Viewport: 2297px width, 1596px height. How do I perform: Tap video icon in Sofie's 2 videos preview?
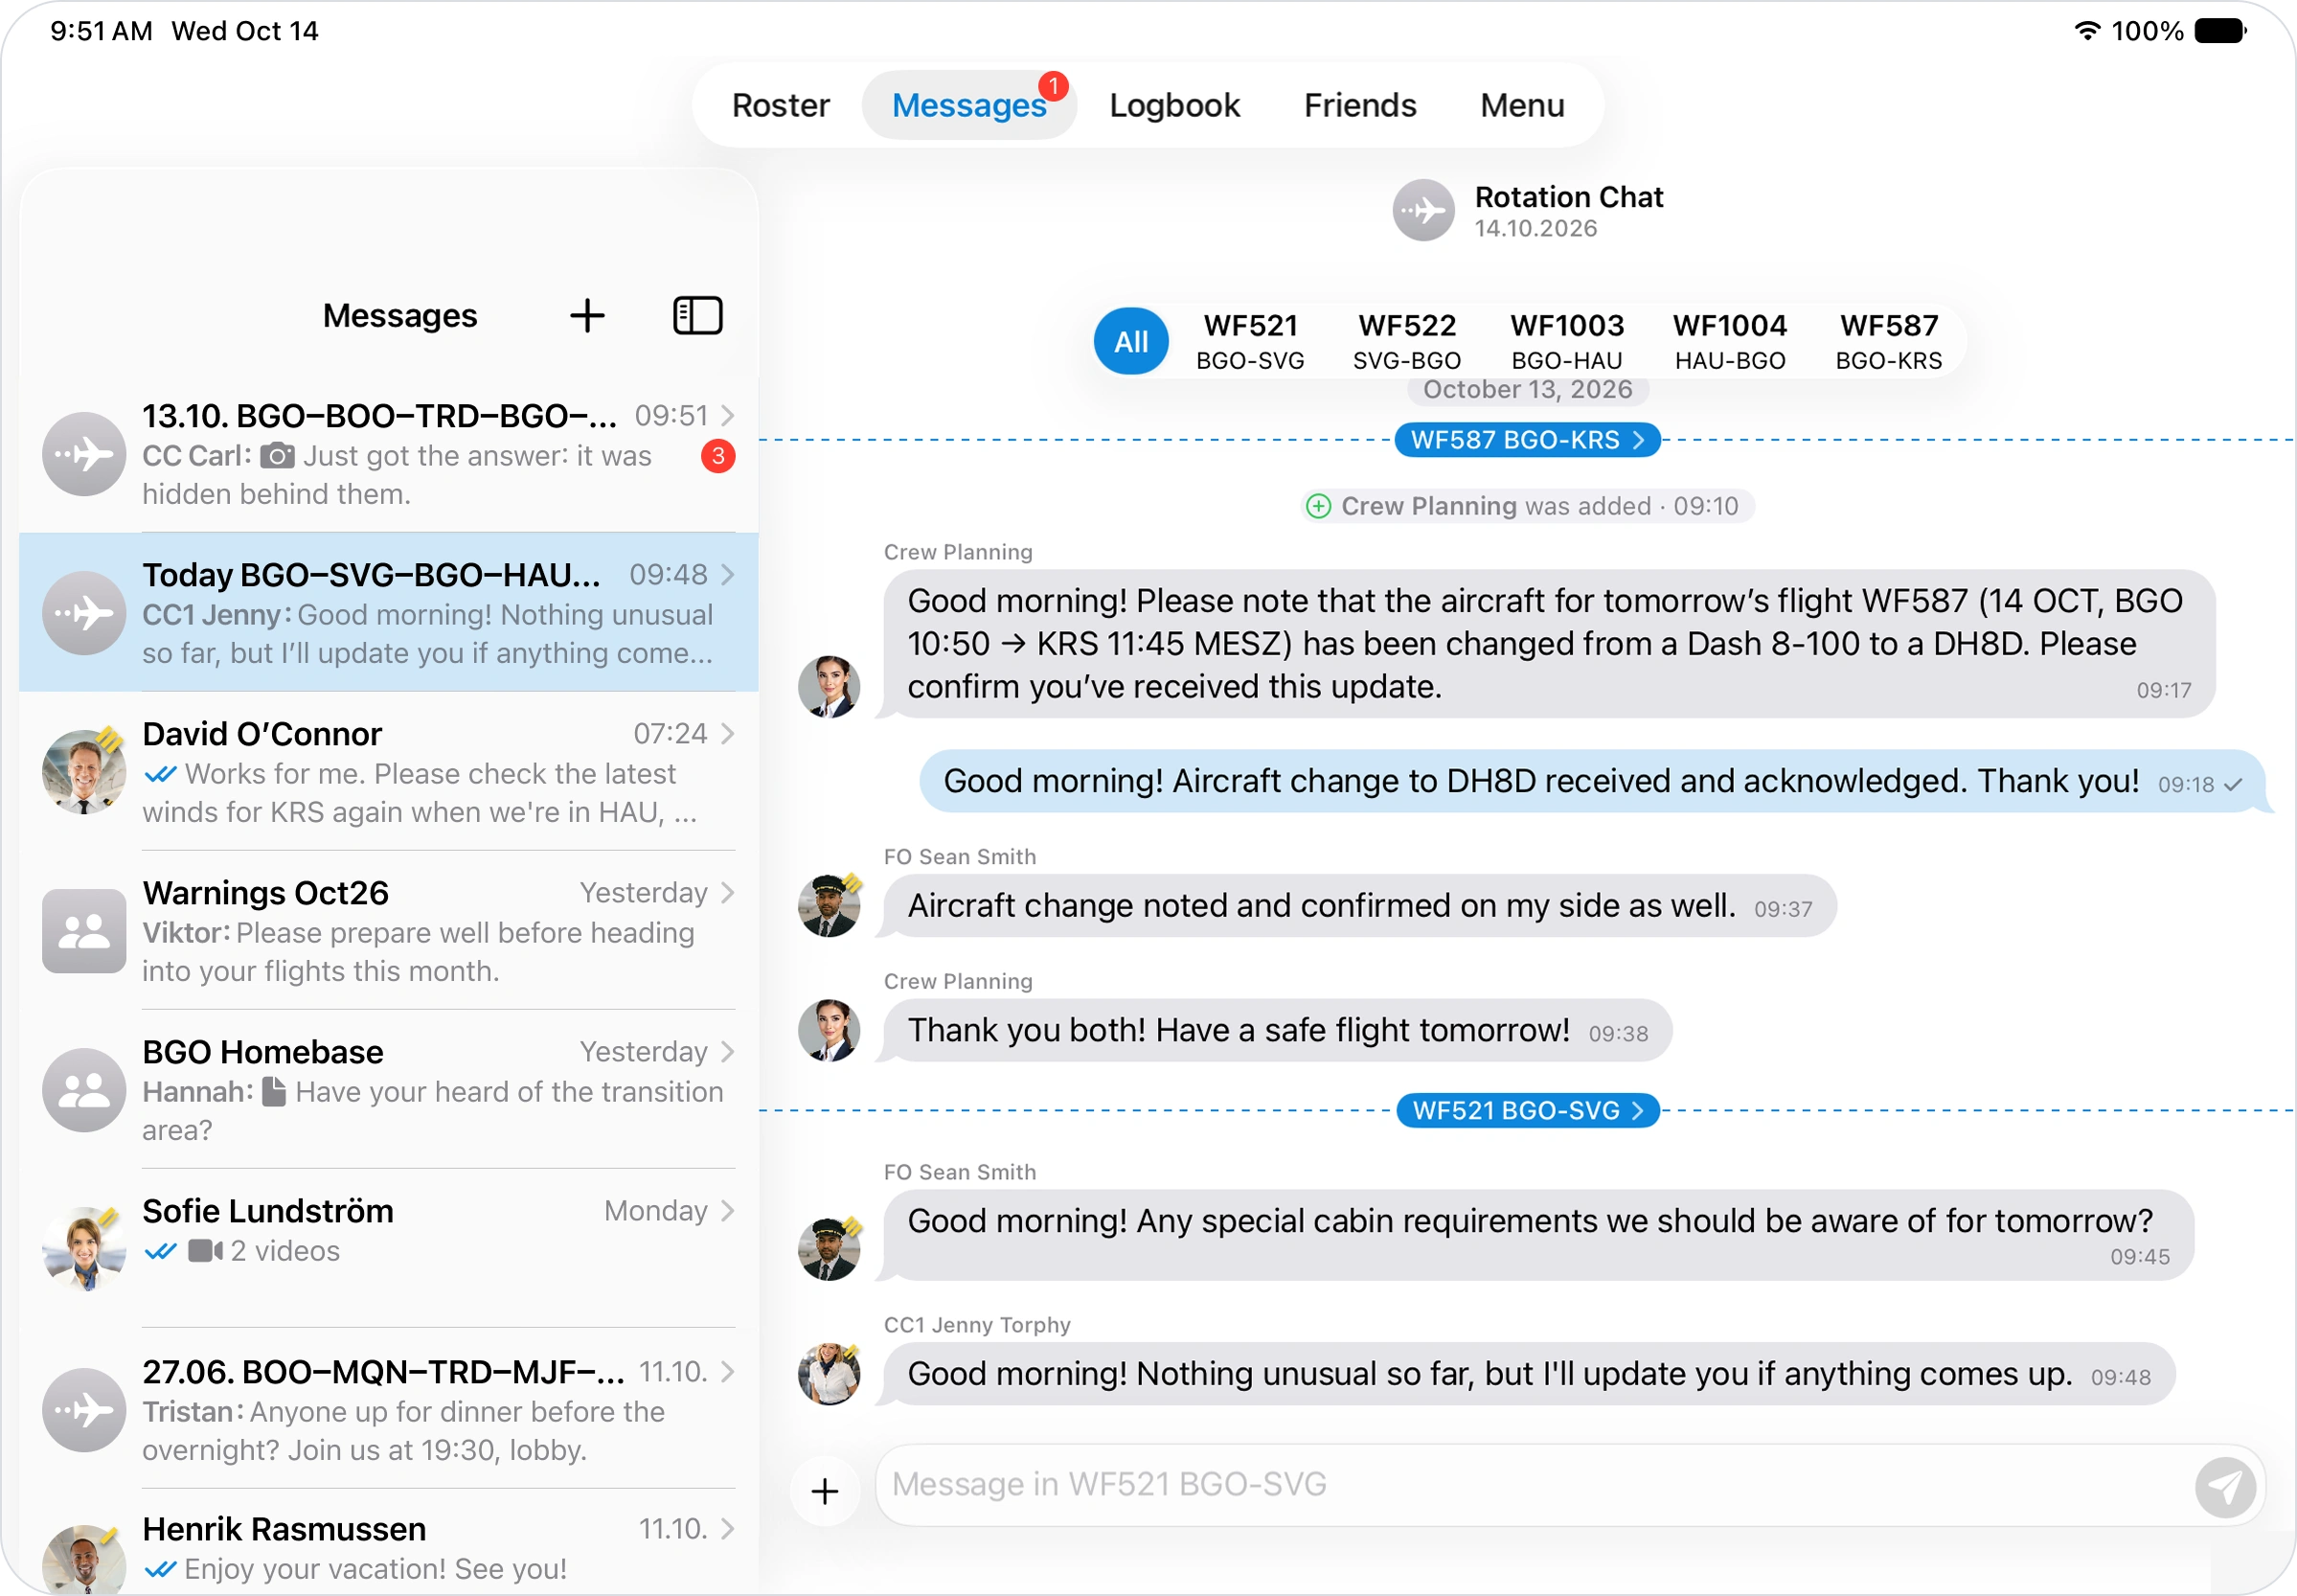pos(206,1251)
